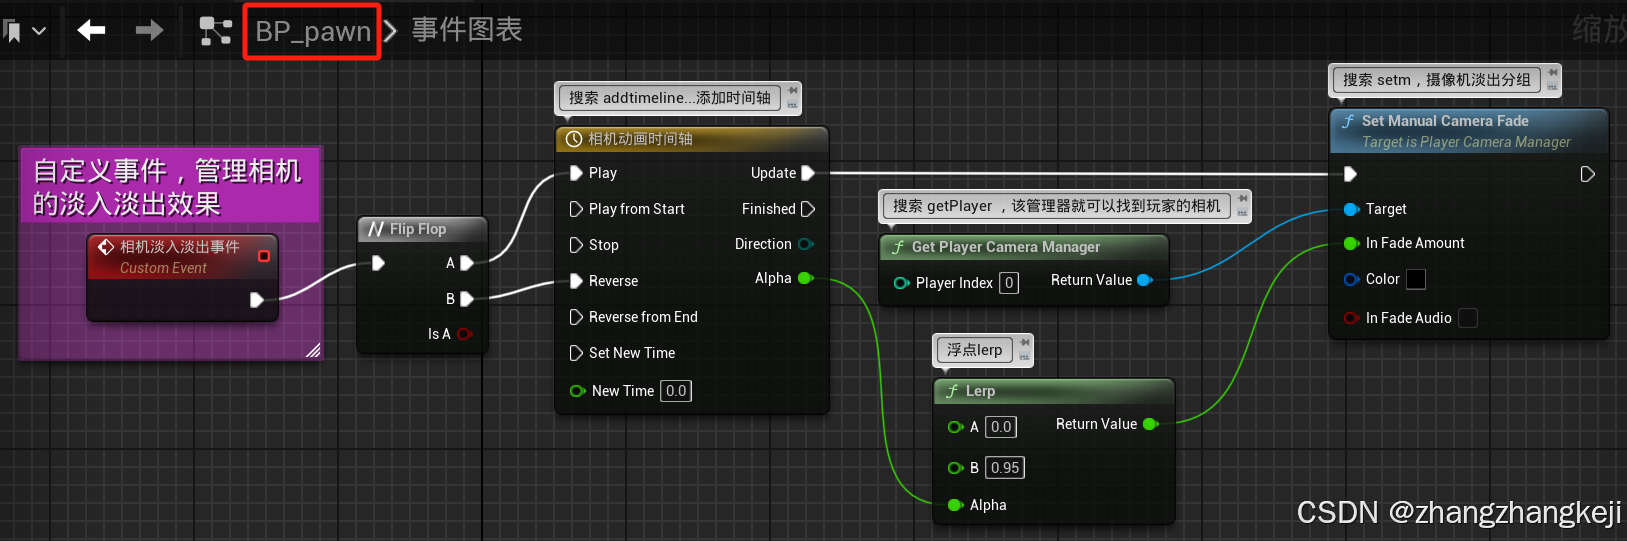Select the 相机动画时间轴 timeline node header
This screenshot has width=1627, height=541.
[692, 139]
